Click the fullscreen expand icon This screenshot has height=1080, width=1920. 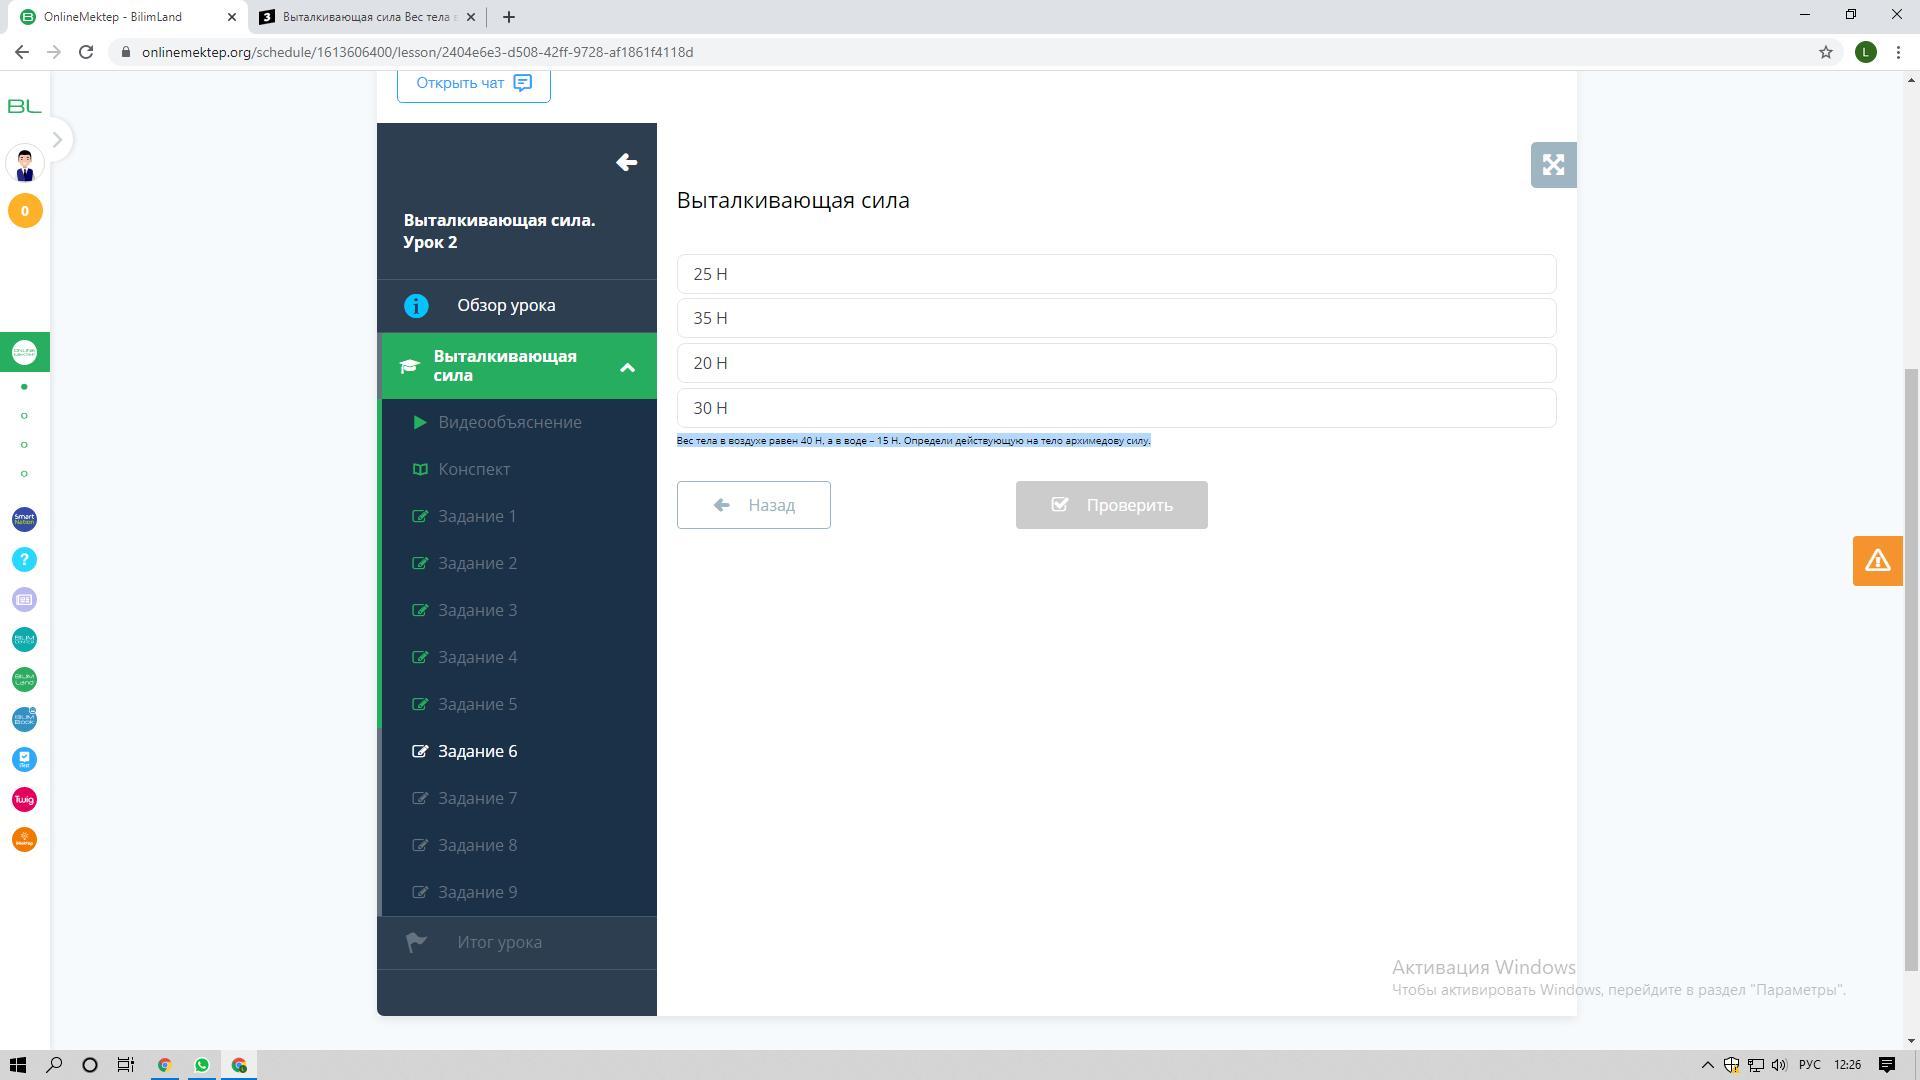pos(1553,165)
